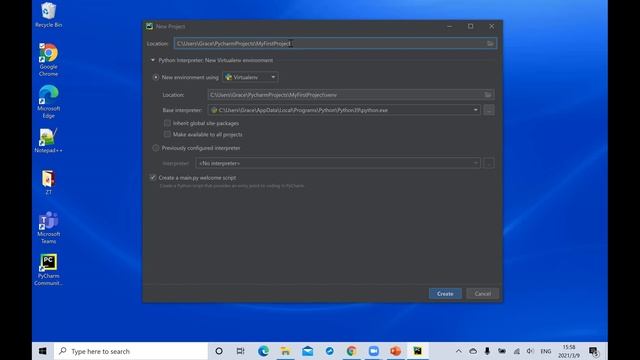Enable Make available to all projects
Screen dimensions: 640x360
[x=167, y=134]
